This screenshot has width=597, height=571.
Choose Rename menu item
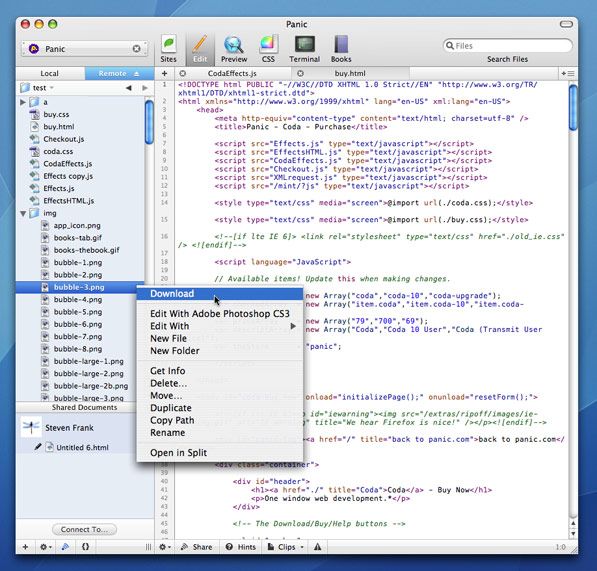pyautogui.click(x=220, y=433)
